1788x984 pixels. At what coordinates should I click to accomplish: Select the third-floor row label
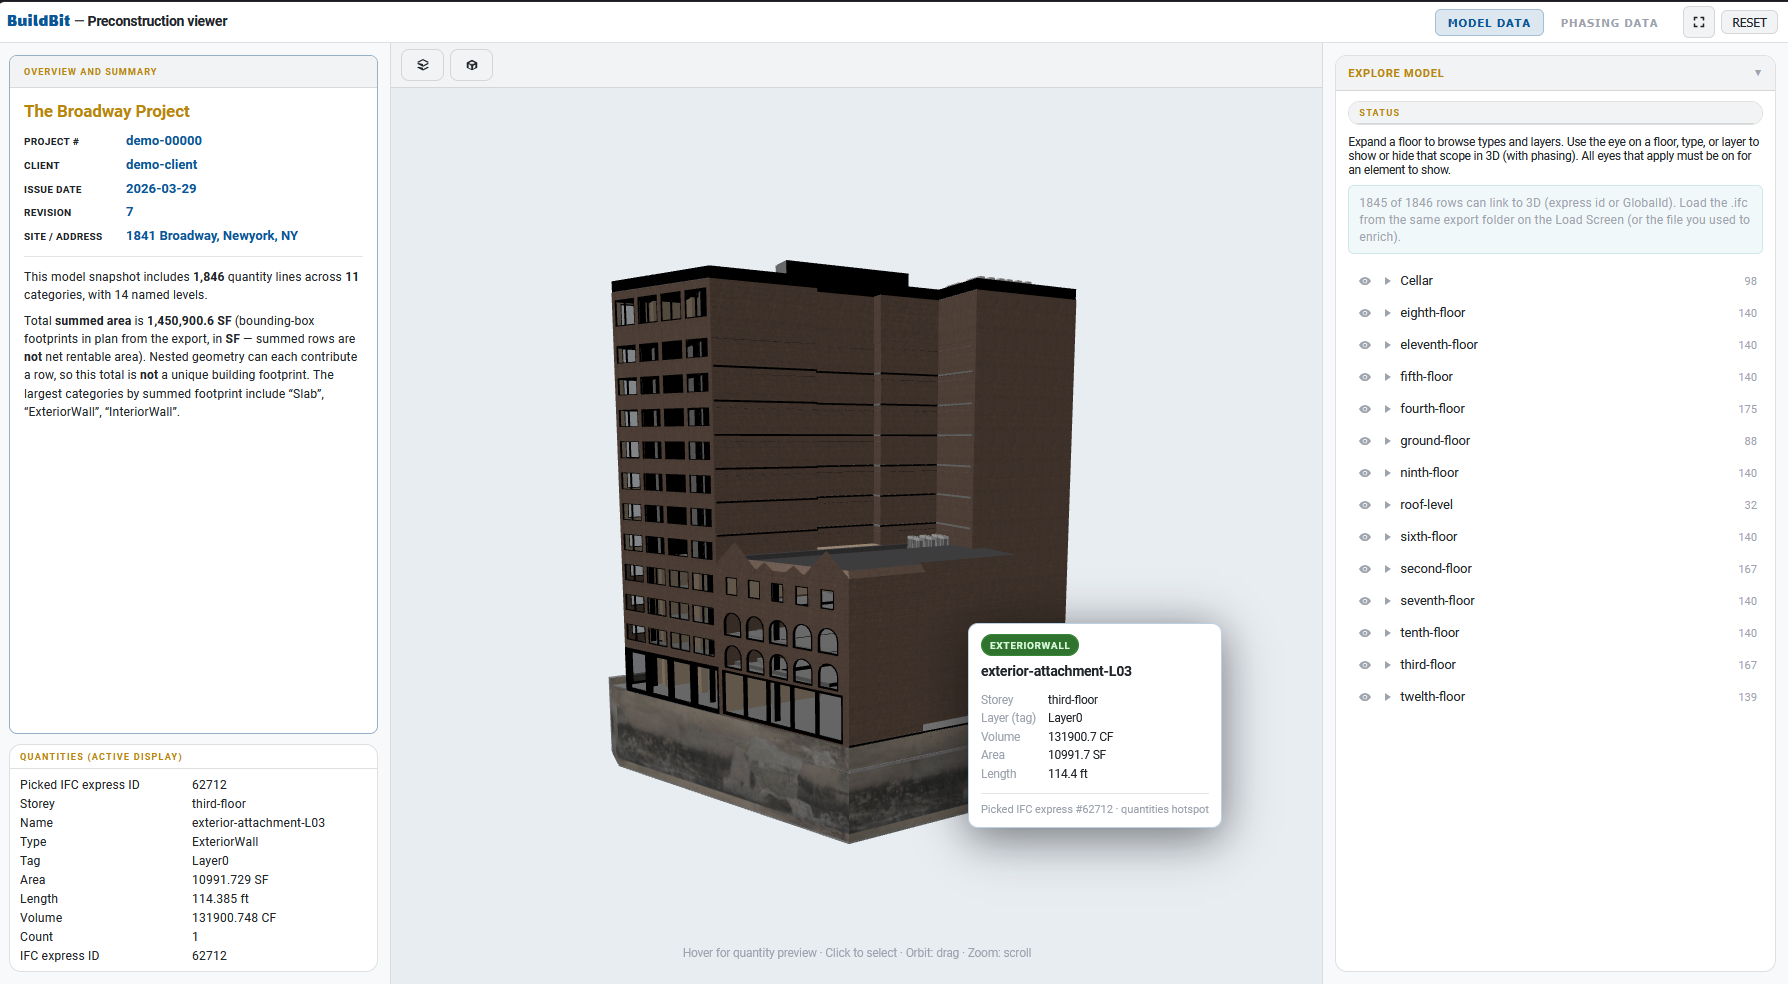[1428, 665]
